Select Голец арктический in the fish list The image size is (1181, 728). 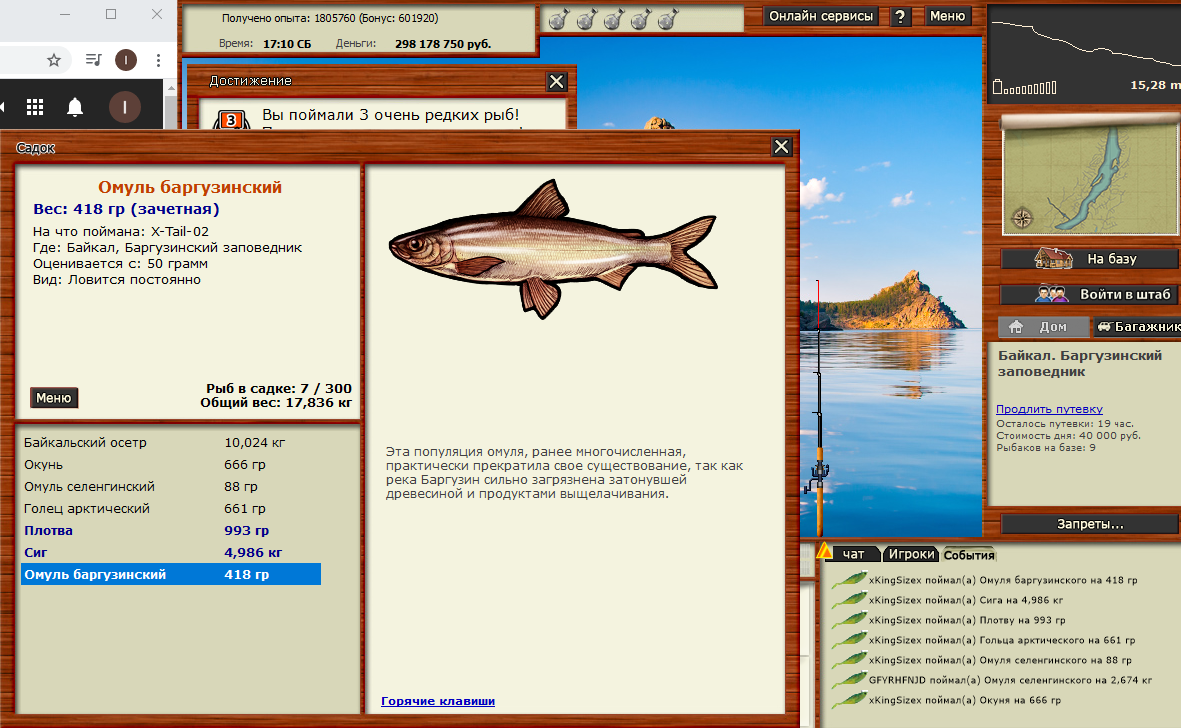point(171,508)
